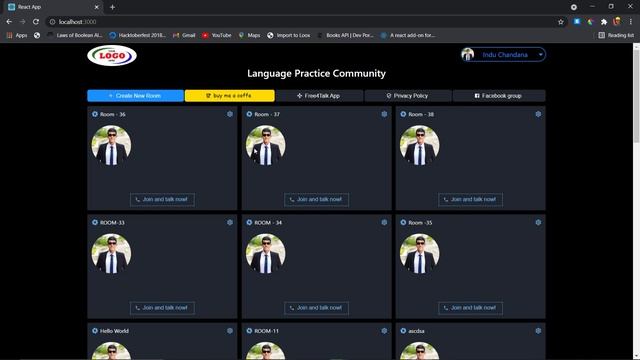The height and width of the screenshot is (360, 640).
Task: Click the status icon beside ascdsa title
Action: coord(403,331)
